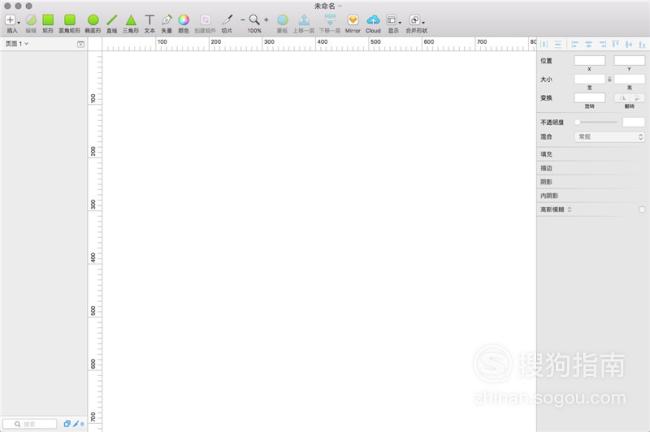Open the Mirror toolbar button
This screenshot has height=432, width=650.
(x=353, y=20)
